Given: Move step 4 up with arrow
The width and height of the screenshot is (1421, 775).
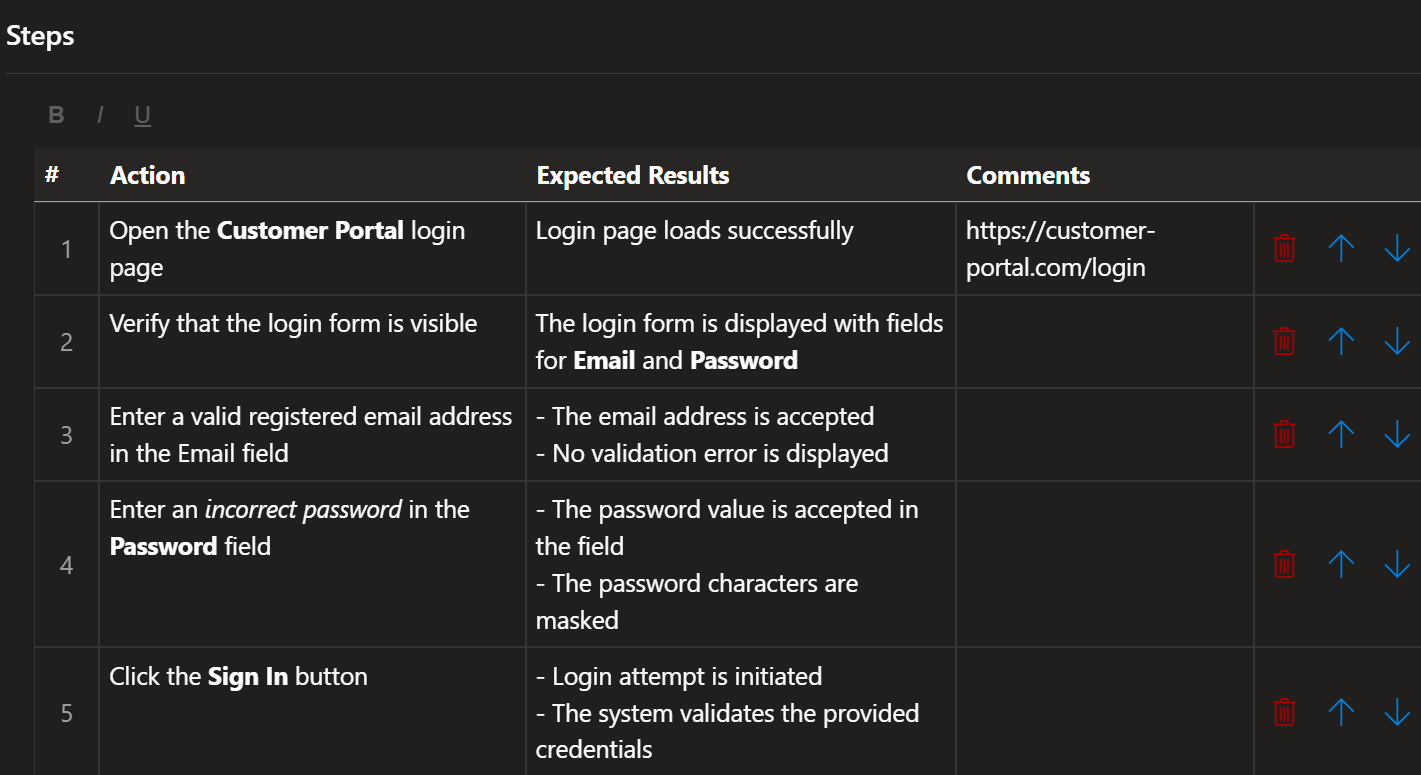Looking at the screenshot, I should (x=1340, y=564).
